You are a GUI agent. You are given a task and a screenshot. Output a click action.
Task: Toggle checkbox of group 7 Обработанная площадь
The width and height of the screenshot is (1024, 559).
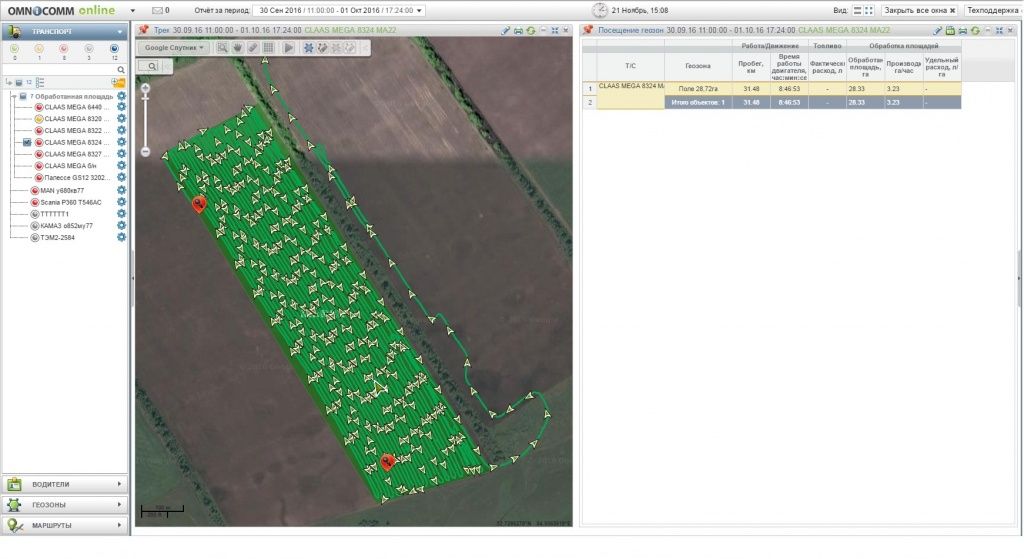click(23, 96)
